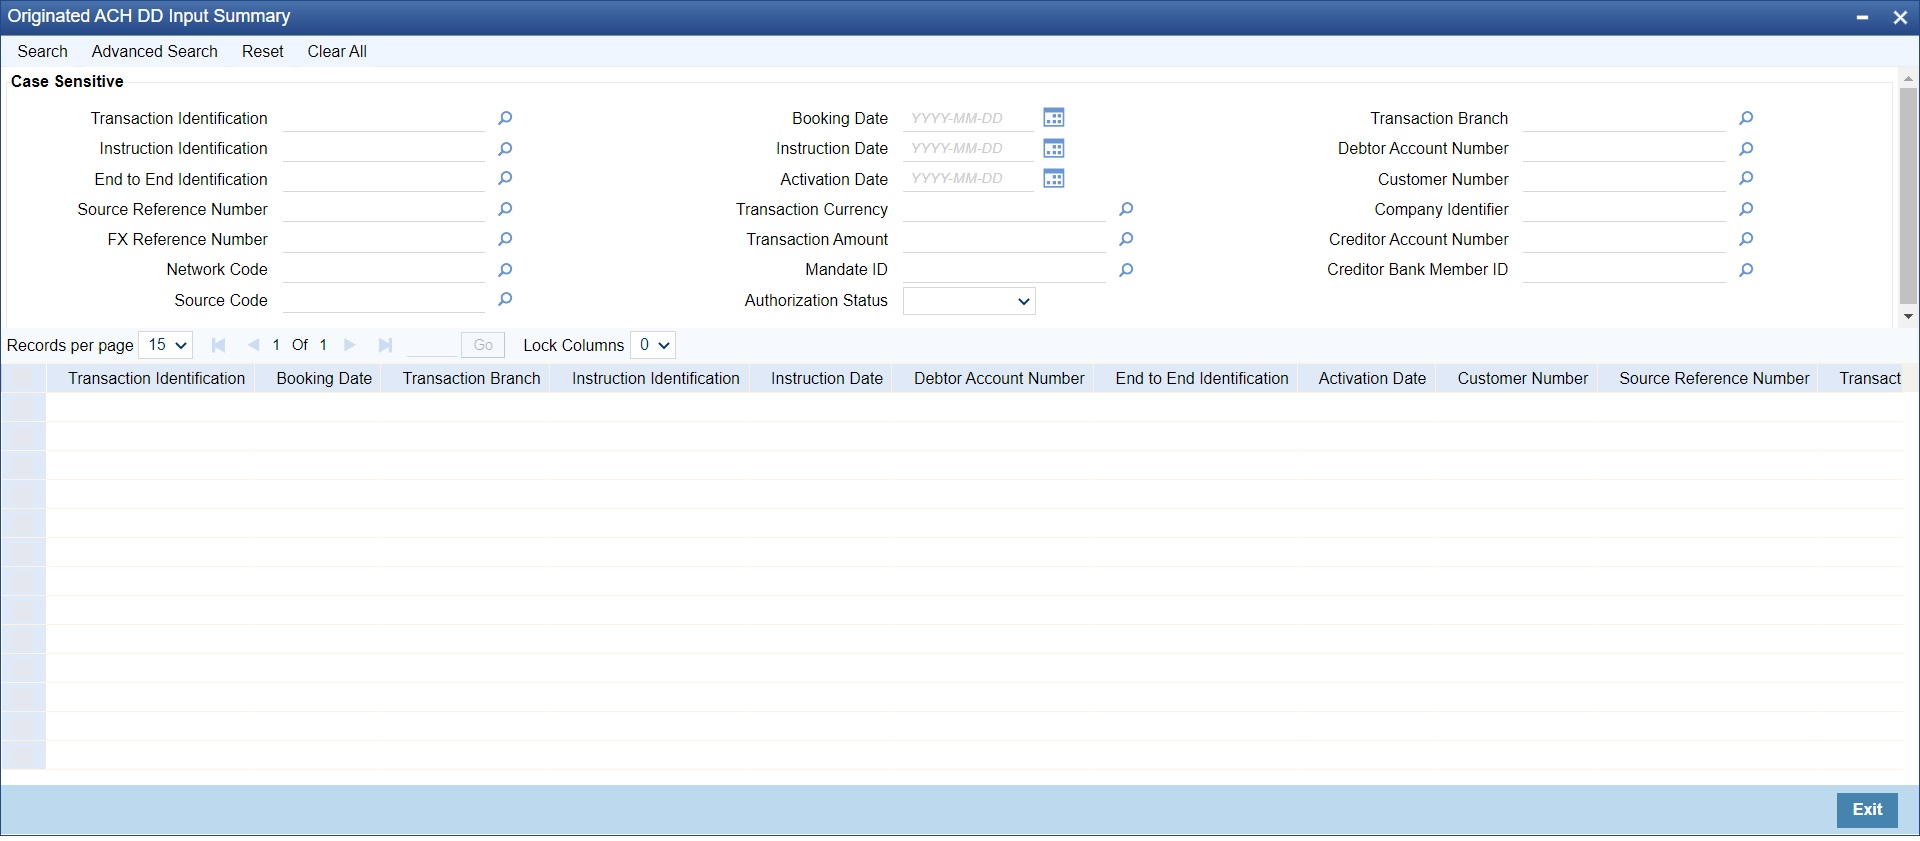Open Activation Date calendar picker
The image size is (1920, 841).
point(1053,179)
